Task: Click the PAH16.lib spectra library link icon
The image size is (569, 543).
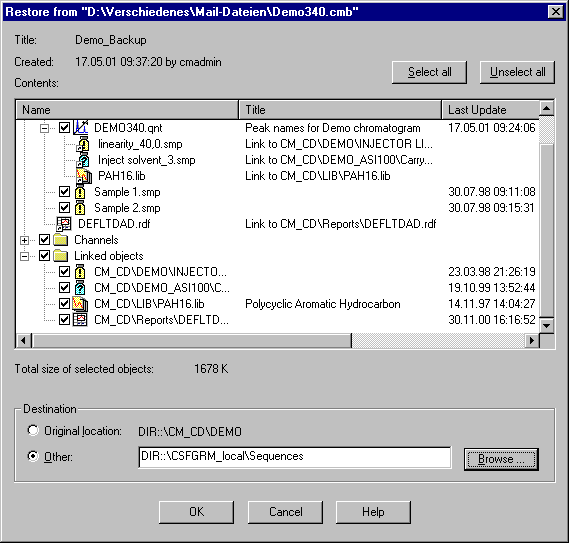Action: (x=83, y=176)
